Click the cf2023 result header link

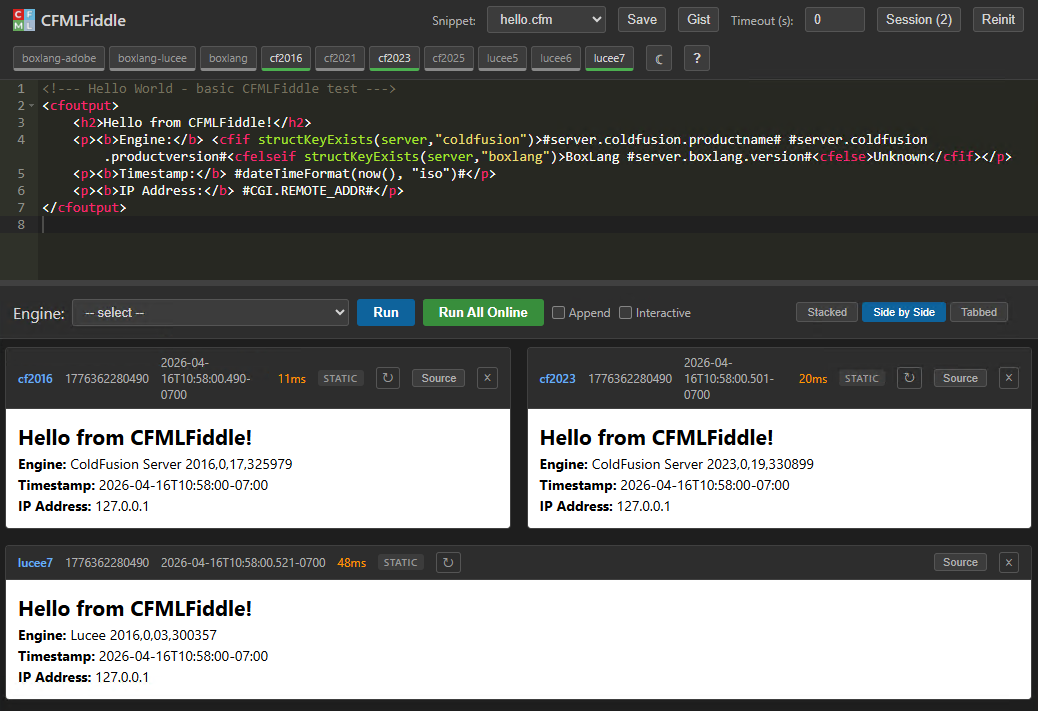[x=557, y=379]
